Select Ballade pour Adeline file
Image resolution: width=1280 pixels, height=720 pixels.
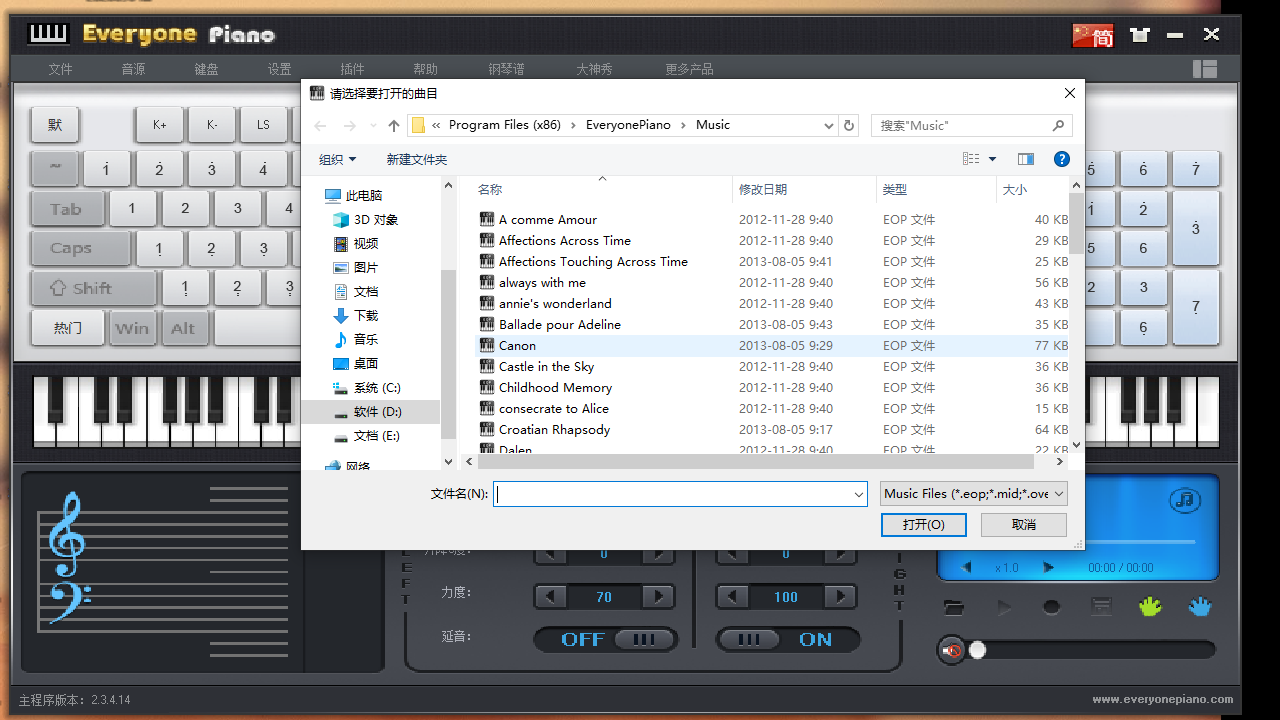[560, 324]
